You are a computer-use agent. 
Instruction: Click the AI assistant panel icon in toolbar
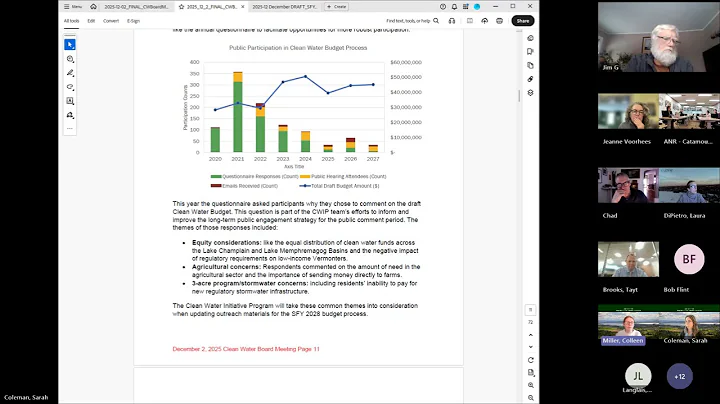pos(470,21)
